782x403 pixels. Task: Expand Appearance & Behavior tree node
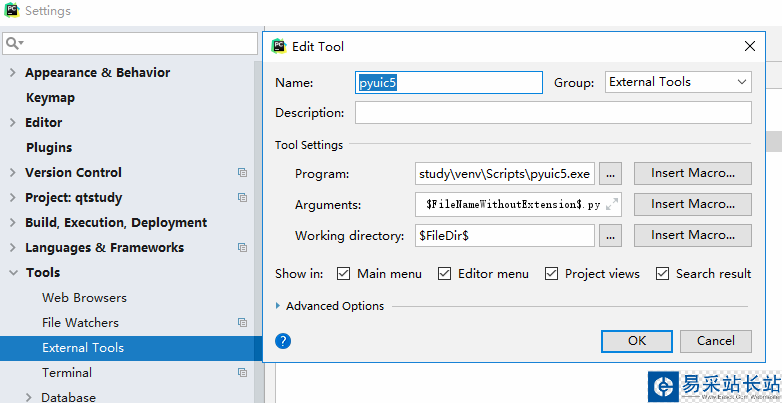[x=13, y=73]
